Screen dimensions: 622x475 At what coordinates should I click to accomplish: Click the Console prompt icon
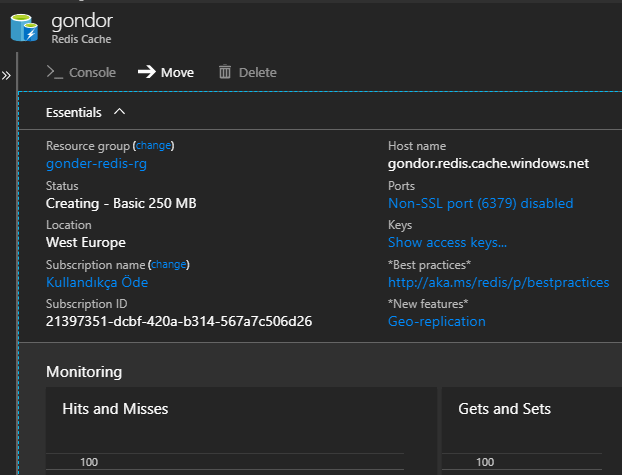(x=54, y=72)
